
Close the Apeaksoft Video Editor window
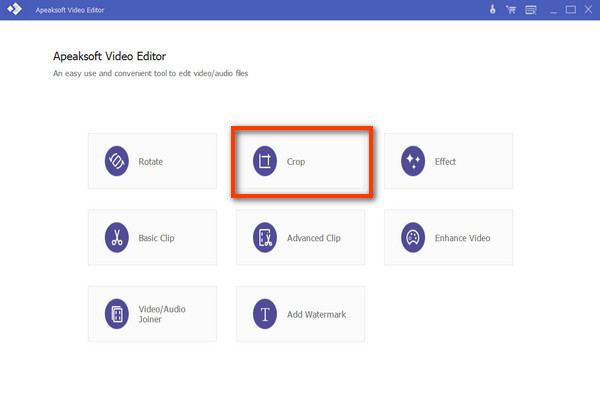tap(589, 9)
